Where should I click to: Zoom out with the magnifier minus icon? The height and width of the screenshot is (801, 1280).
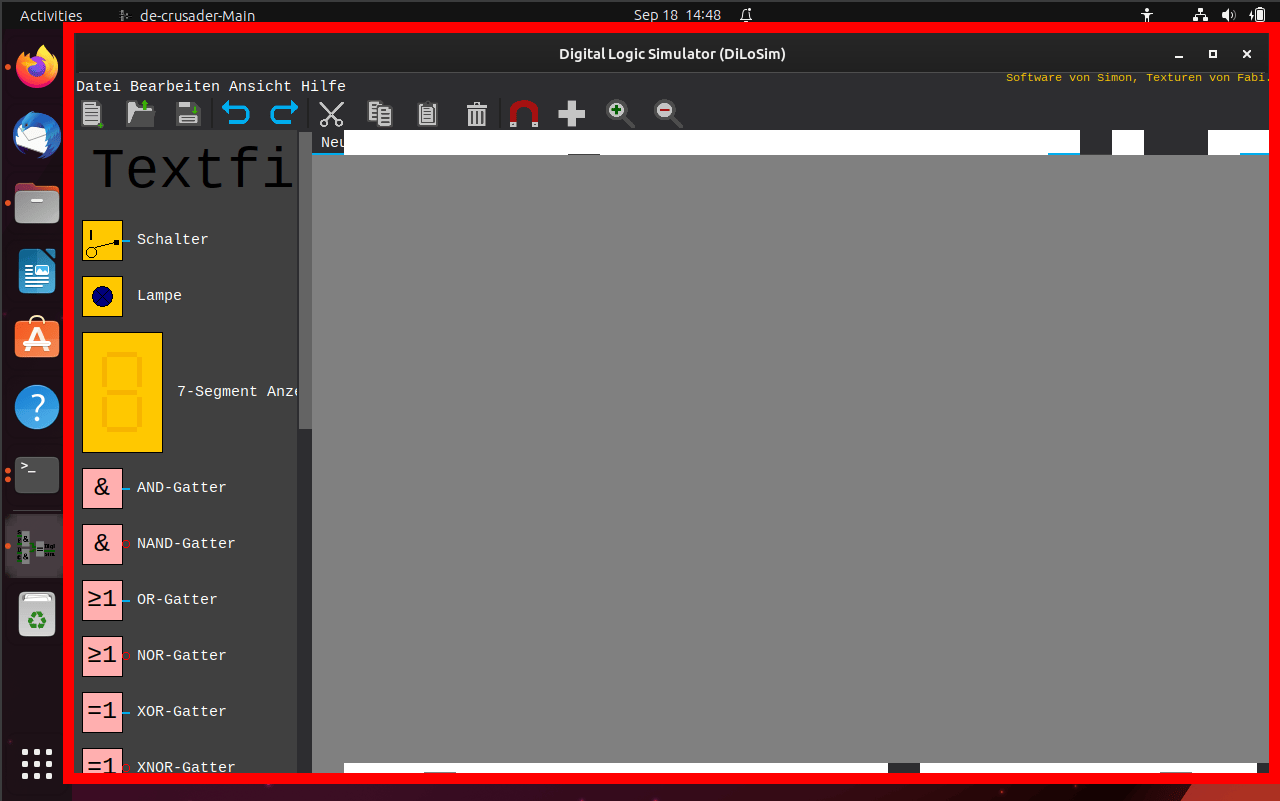(x=668, y=114)
